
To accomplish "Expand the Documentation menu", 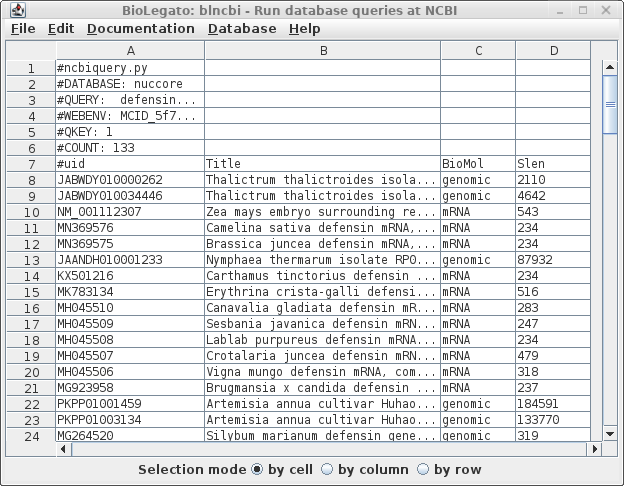I will tap(141, 29).
